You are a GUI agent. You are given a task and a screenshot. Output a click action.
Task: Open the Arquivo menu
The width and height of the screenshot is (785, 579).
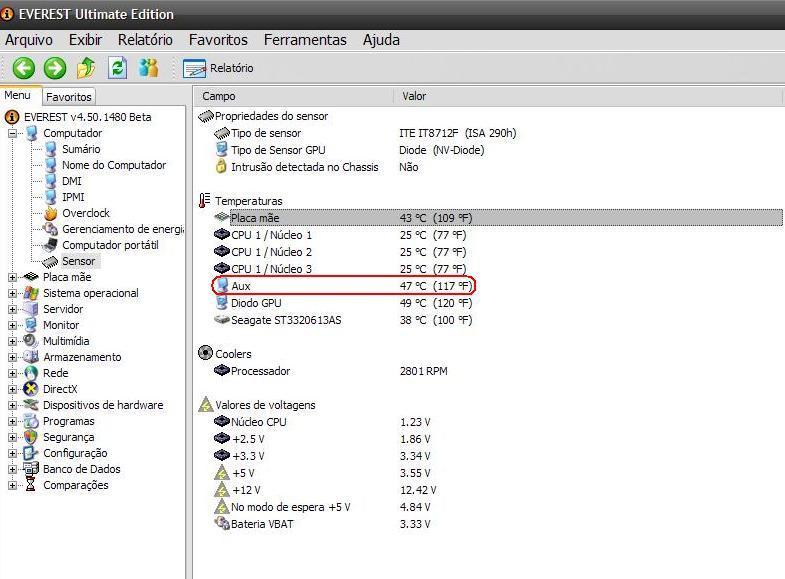pos(29,40)
